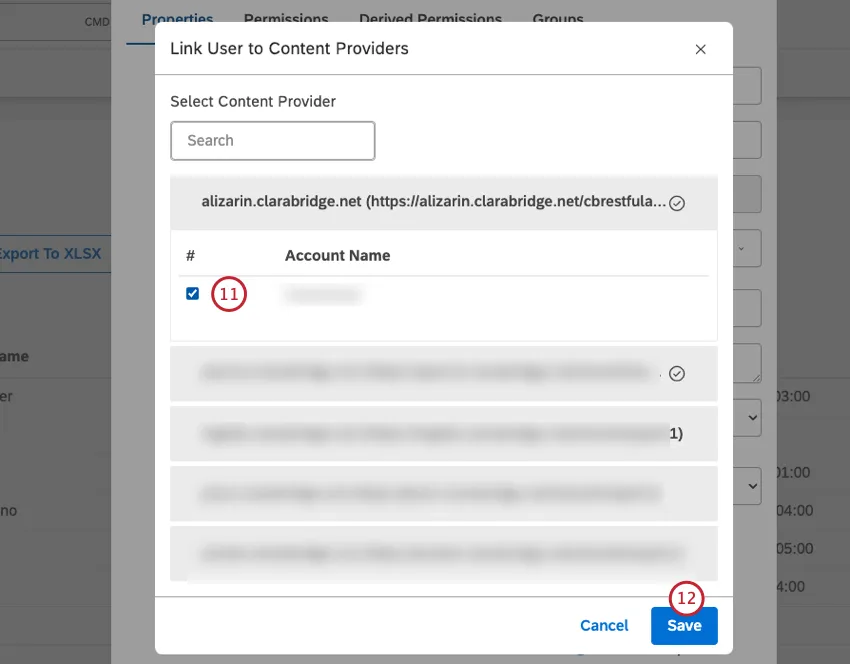Cancel linking the content provider
850x664 pixels.
603,625
